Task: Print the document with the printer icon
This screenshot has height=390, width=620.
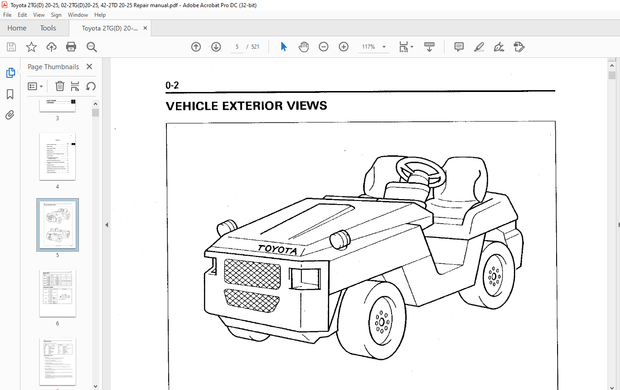Action: click(71, 47)
